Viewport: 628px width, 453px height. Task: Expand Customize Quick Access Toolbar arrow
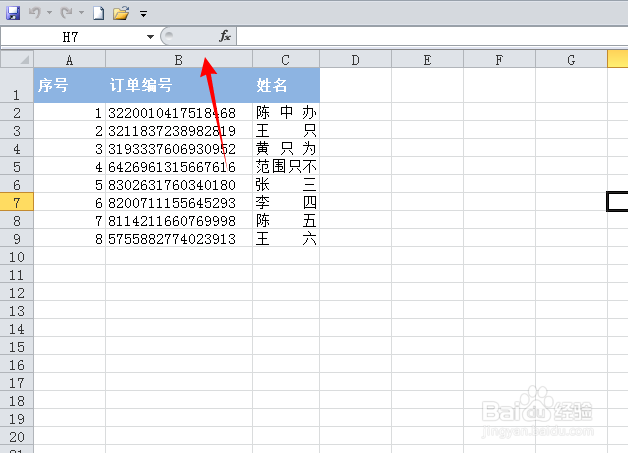[x=143, y=14]
